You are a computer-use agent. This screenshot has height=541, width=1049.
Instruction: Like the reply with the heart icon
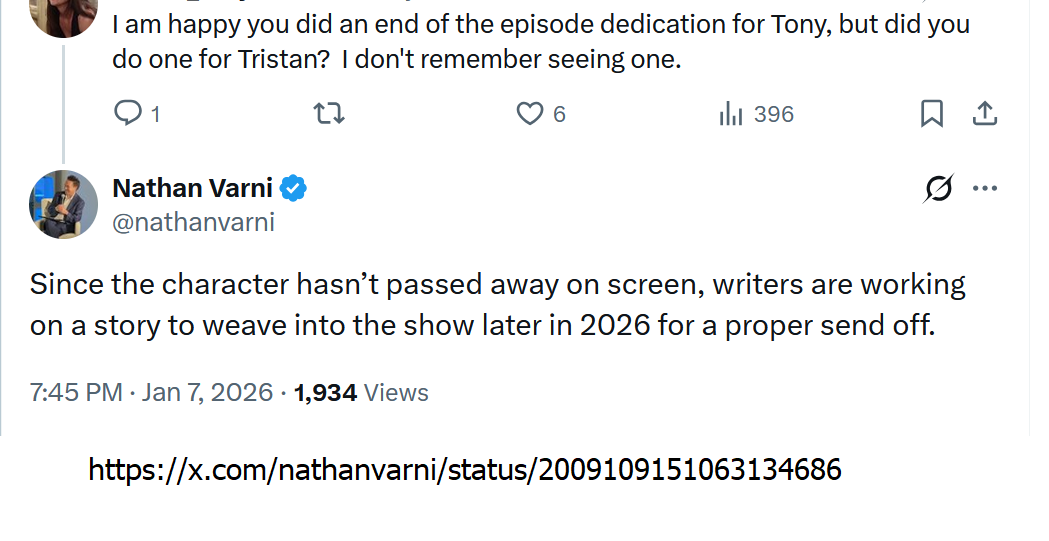pyautogui.click(x=529, y=114)
